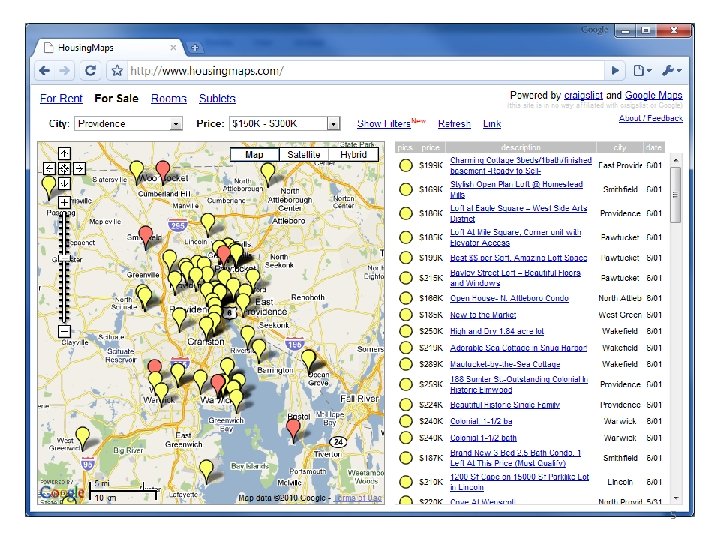Open Loft at Eagle Square listing
The image size is (720, 540).
coord(518,213)
